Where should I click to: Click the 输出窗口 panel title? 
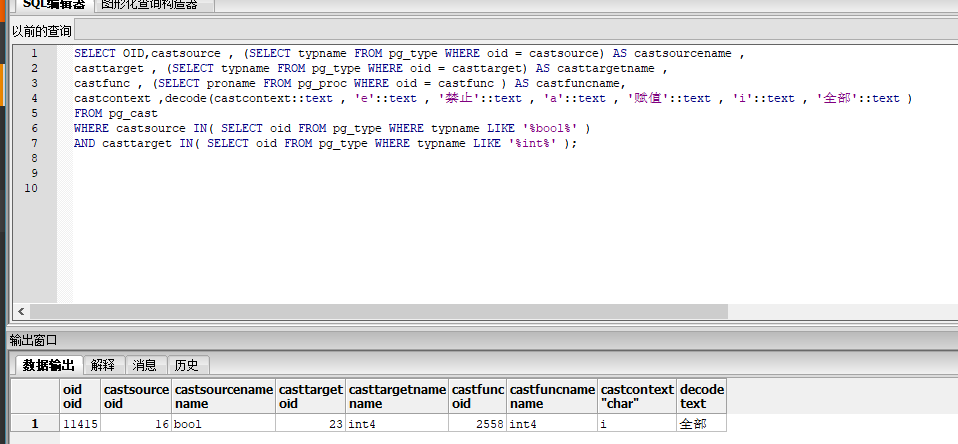click(34, 340)
